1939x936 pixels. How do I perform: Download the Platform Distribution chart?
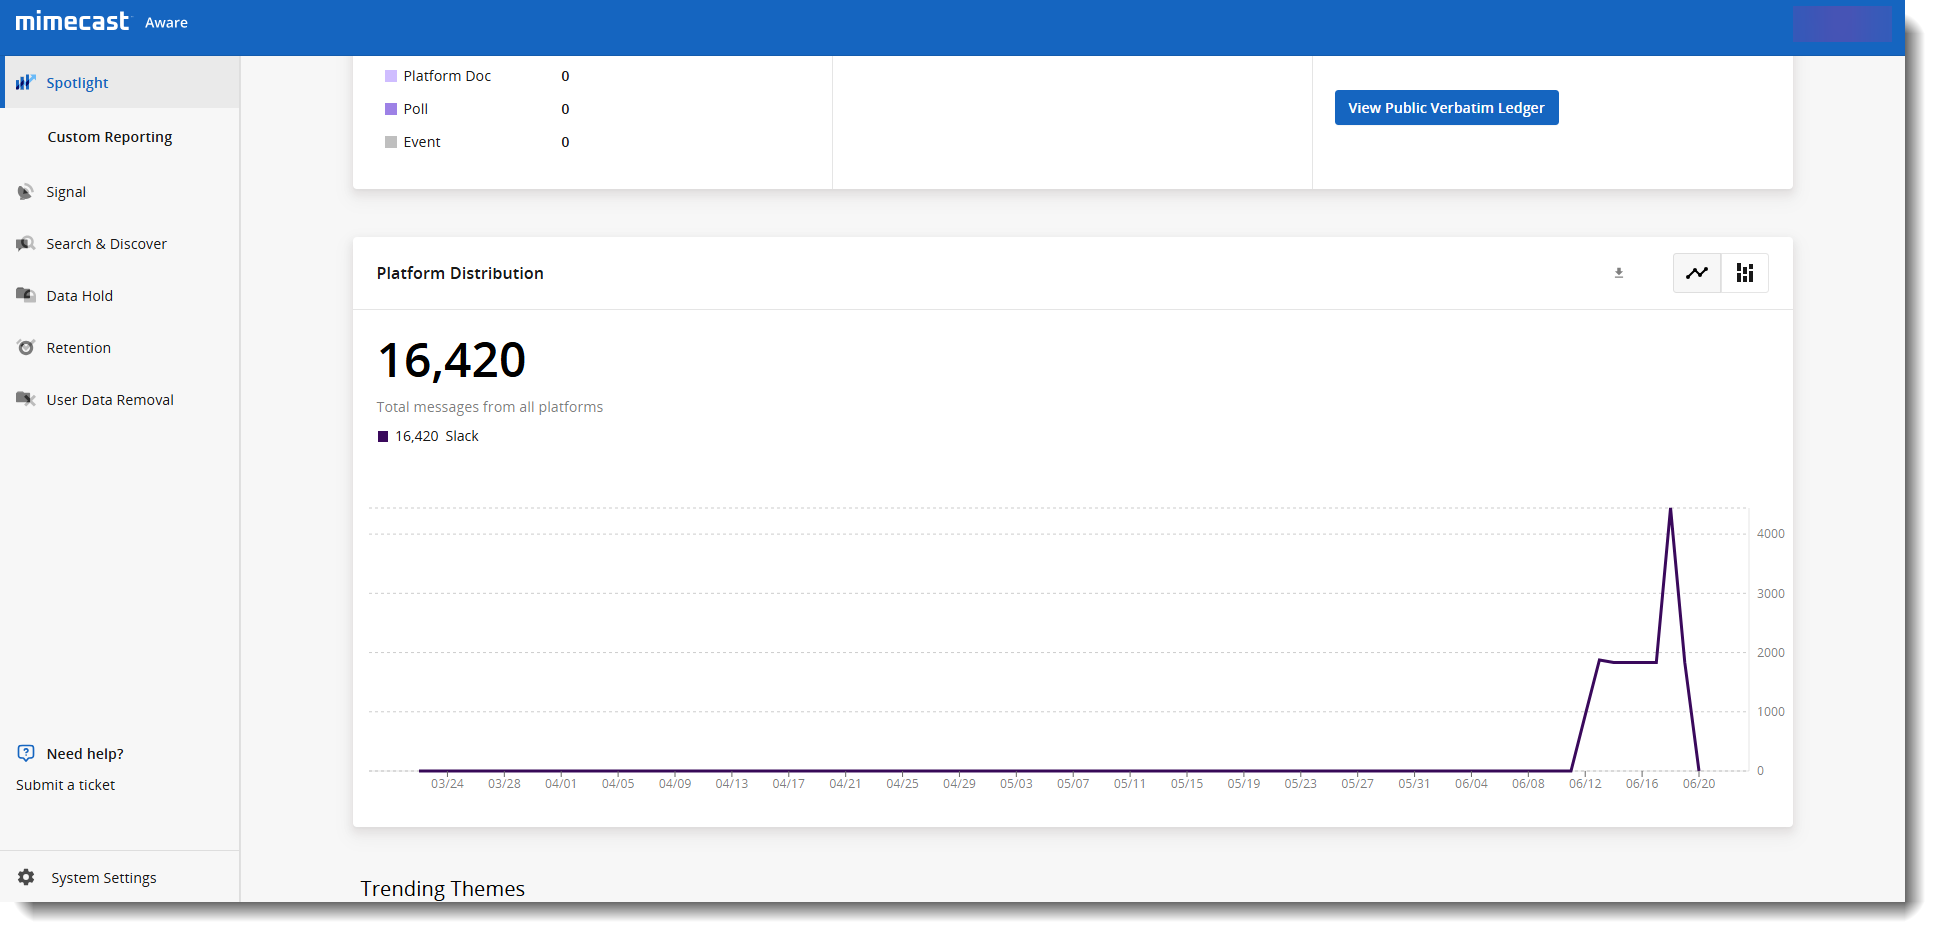click(x=1618, y=273)
